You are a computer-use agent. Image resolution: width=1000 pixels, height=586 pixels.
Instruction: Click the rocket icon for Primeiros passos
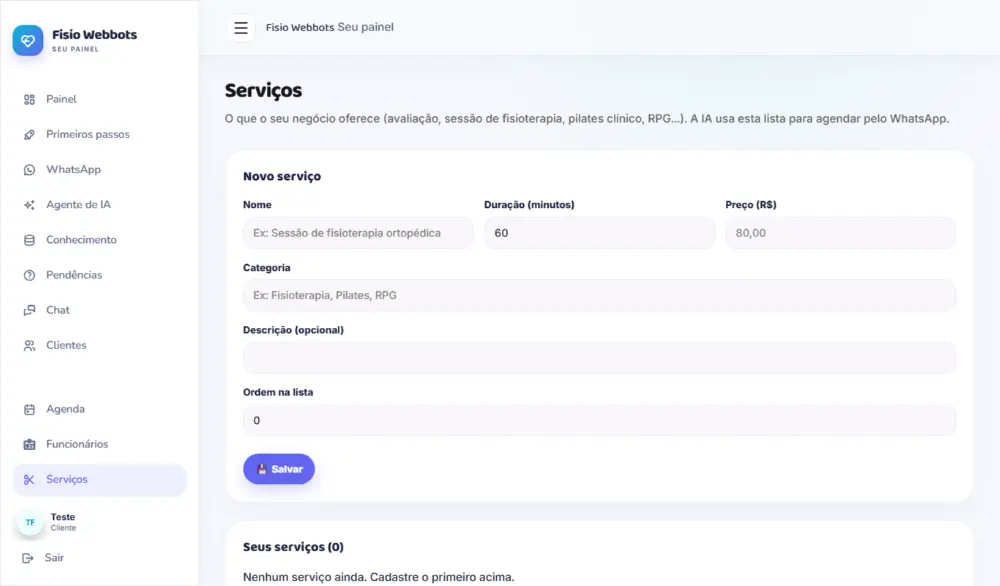(29, 135)
